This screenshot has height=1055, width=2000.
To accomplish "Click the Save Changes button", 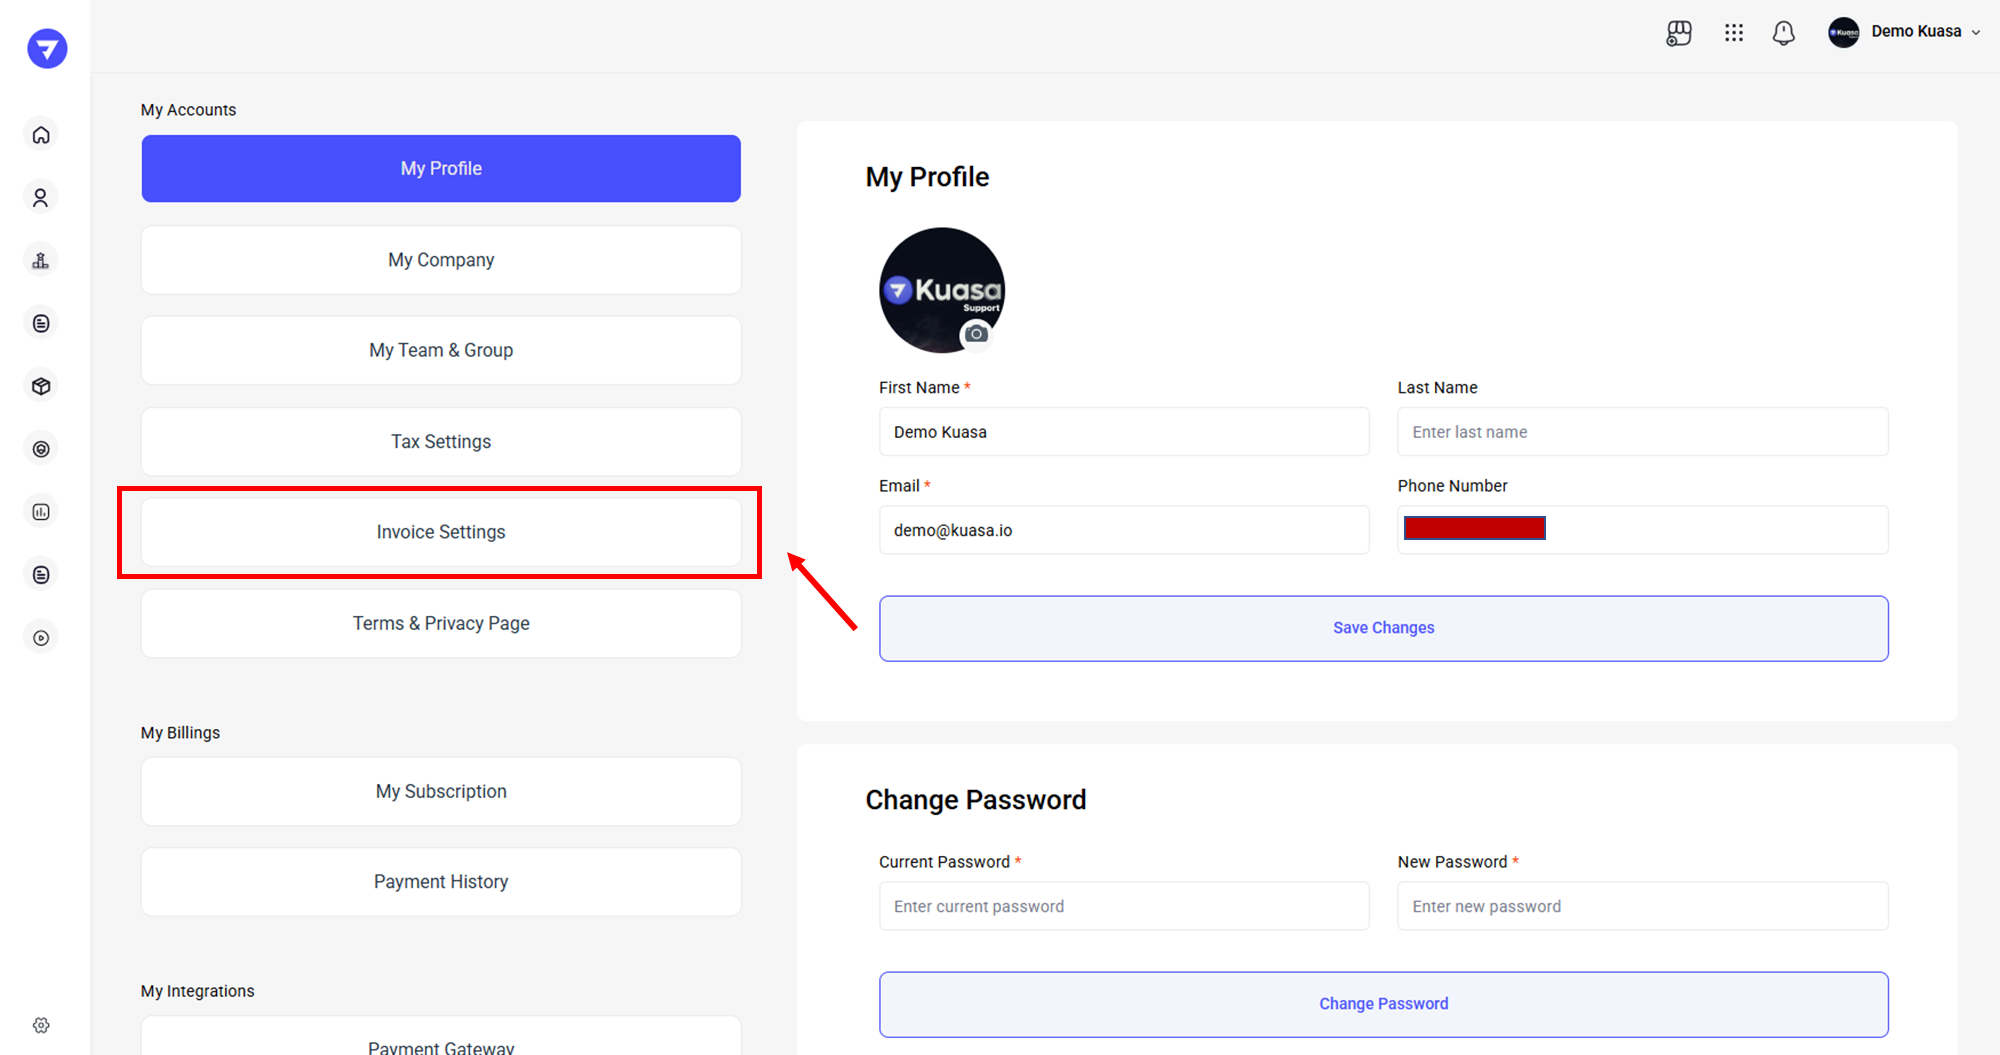I will point(1383,628).
